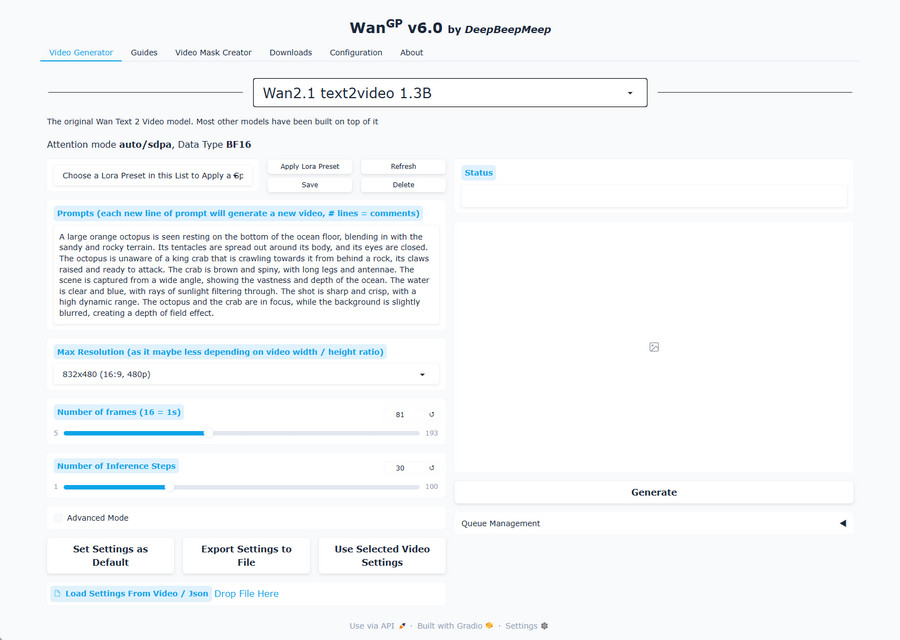Image resolution: width=900 pixels, height=640 pixels.
Task: Enable the Advanced Mode checkbox
Action: pos(59,518)
